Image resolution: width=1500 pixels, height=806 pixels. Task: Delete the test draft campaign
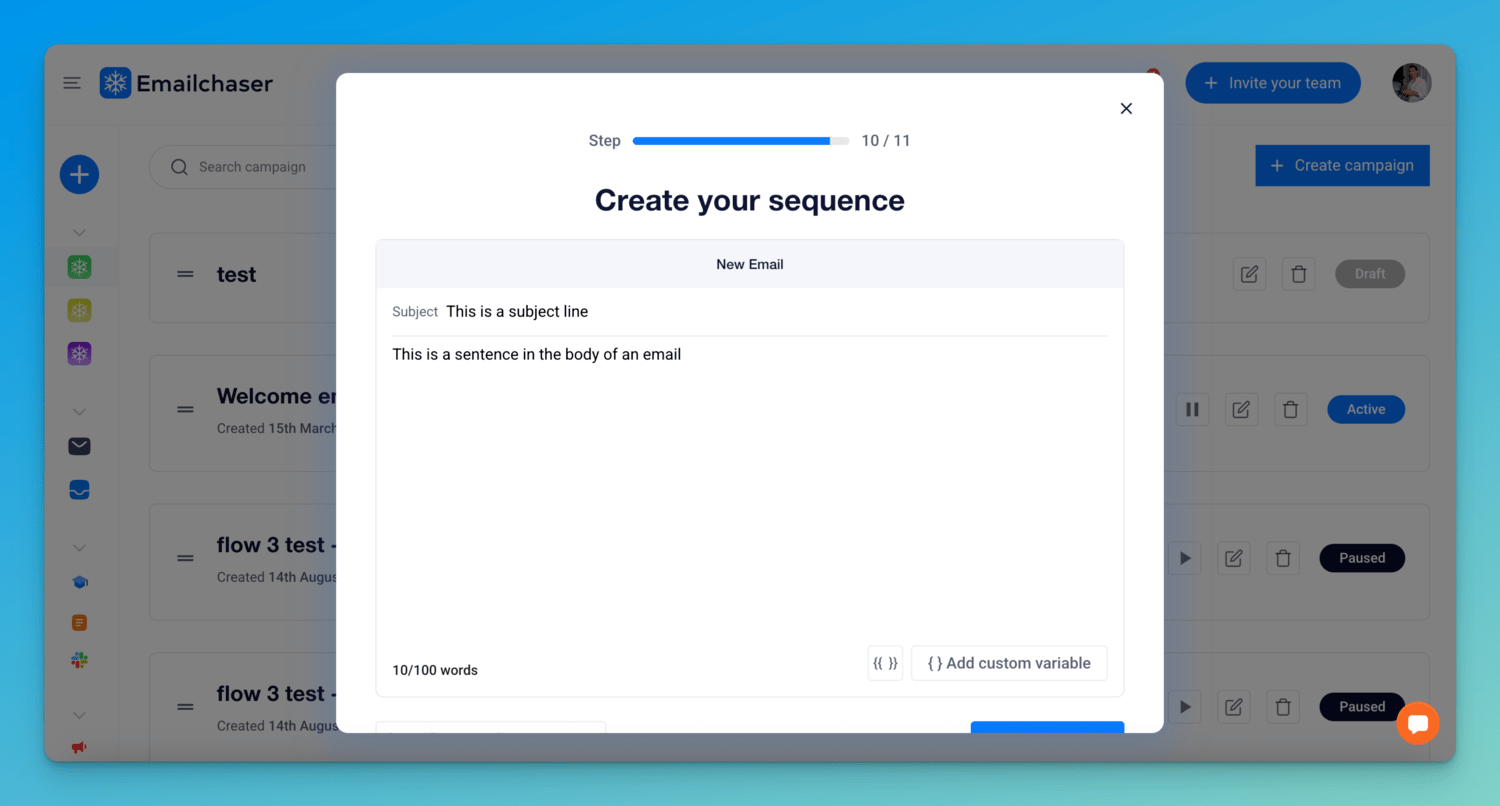[x=1298, y=274]
